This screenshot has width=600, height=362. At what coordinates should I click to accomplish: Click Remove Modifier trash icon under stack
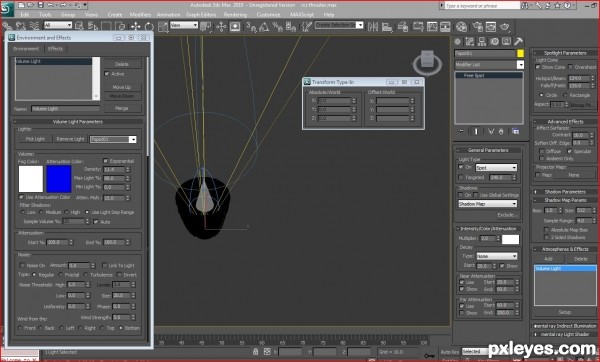tap(501, 131)
